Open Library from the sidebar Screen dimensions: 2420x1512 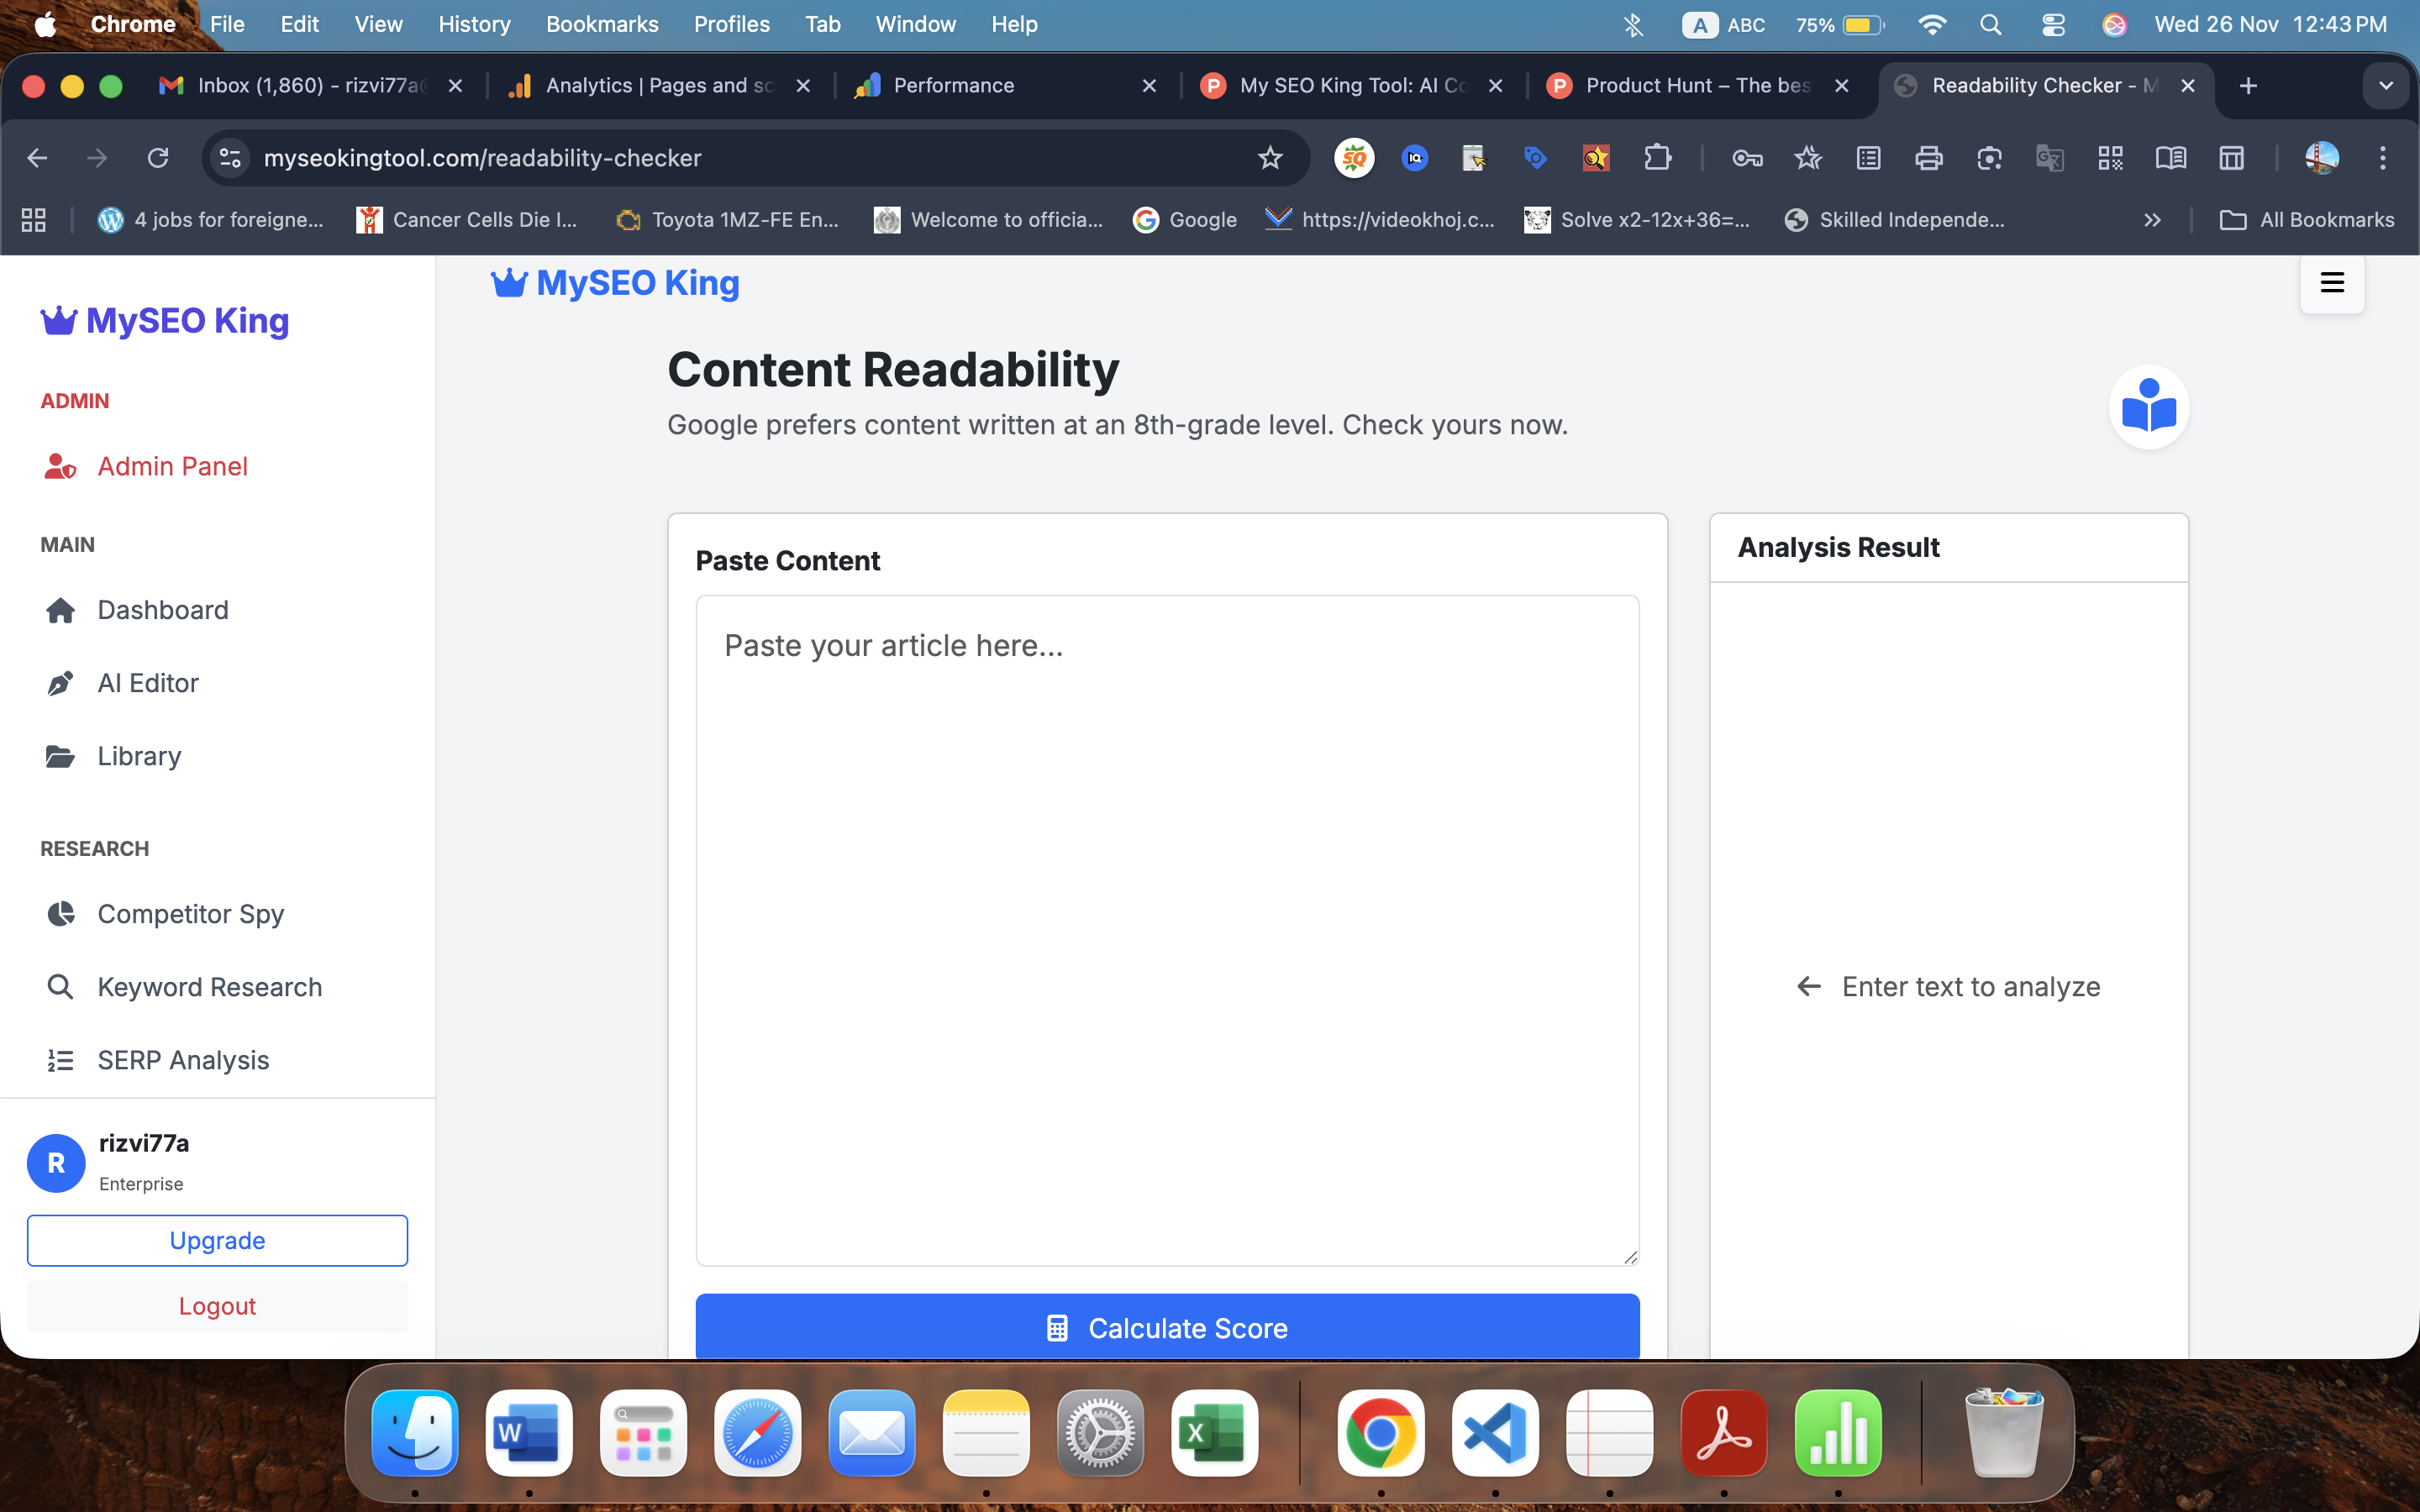(139, 756)
